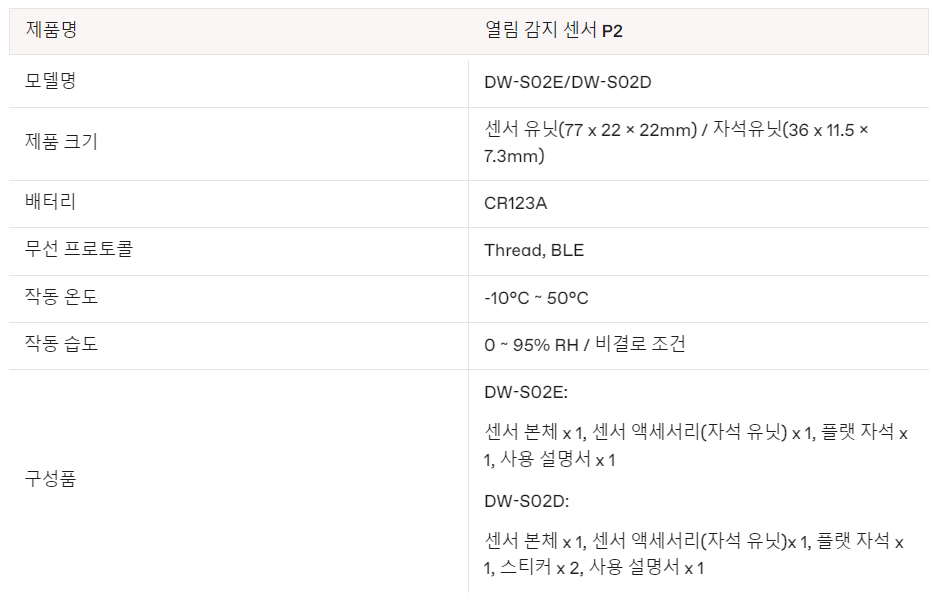This screenshot has height=605, width=932.
Task: Click the Thread, BLE protocol value
Action: tap(533, 250)
